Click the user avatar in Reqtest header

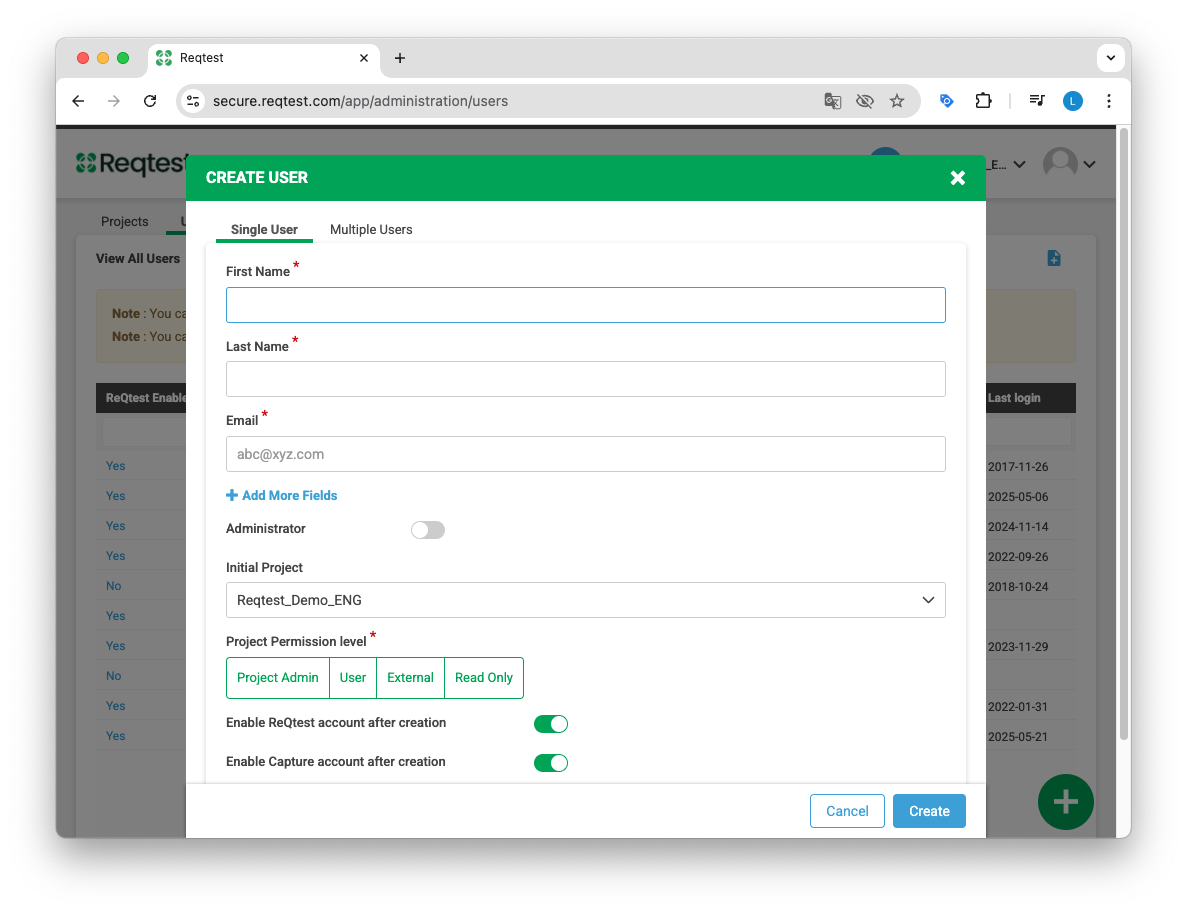pos(1060,163)
